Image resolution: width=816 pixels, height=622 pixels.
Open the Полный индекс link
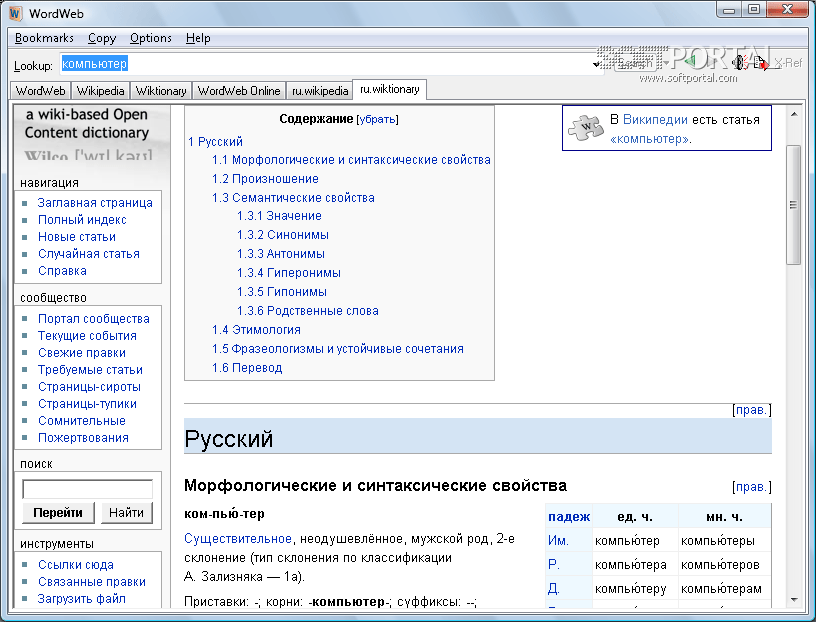(82, 220)
